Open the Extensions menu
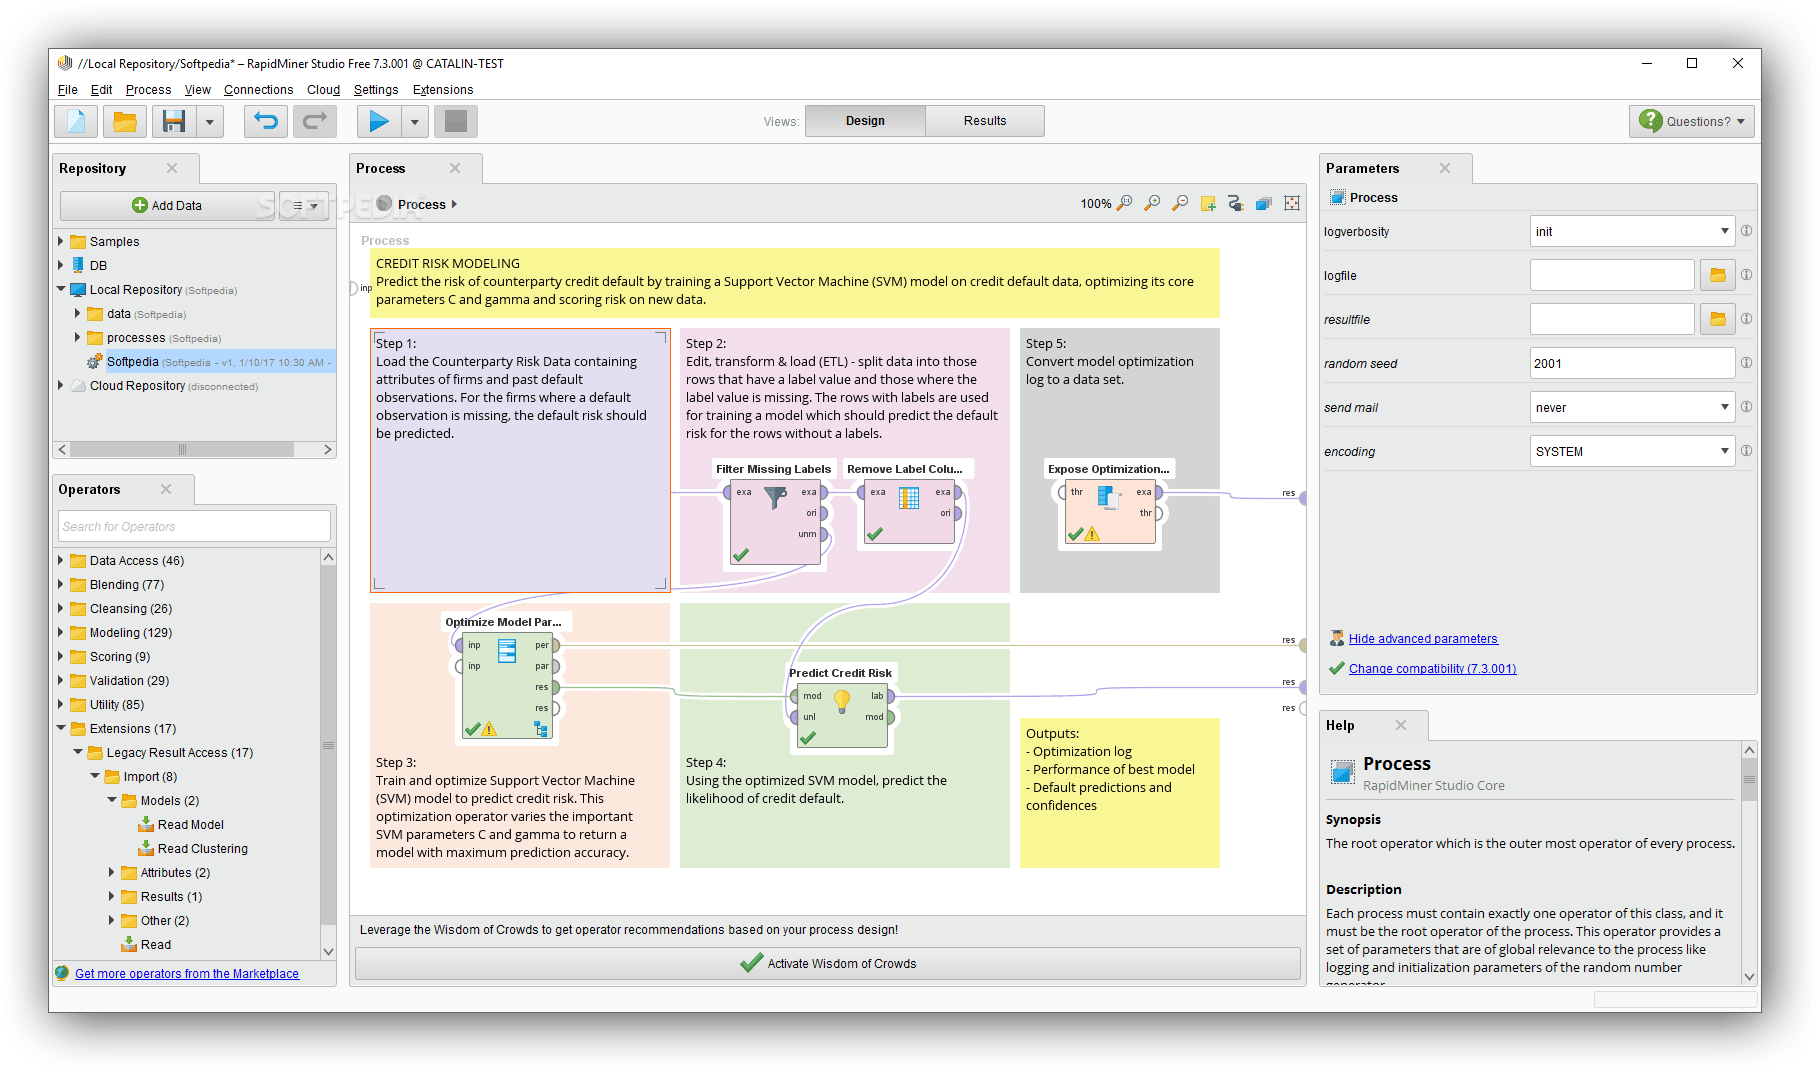1820x1071 pixels. click(443, 90)
